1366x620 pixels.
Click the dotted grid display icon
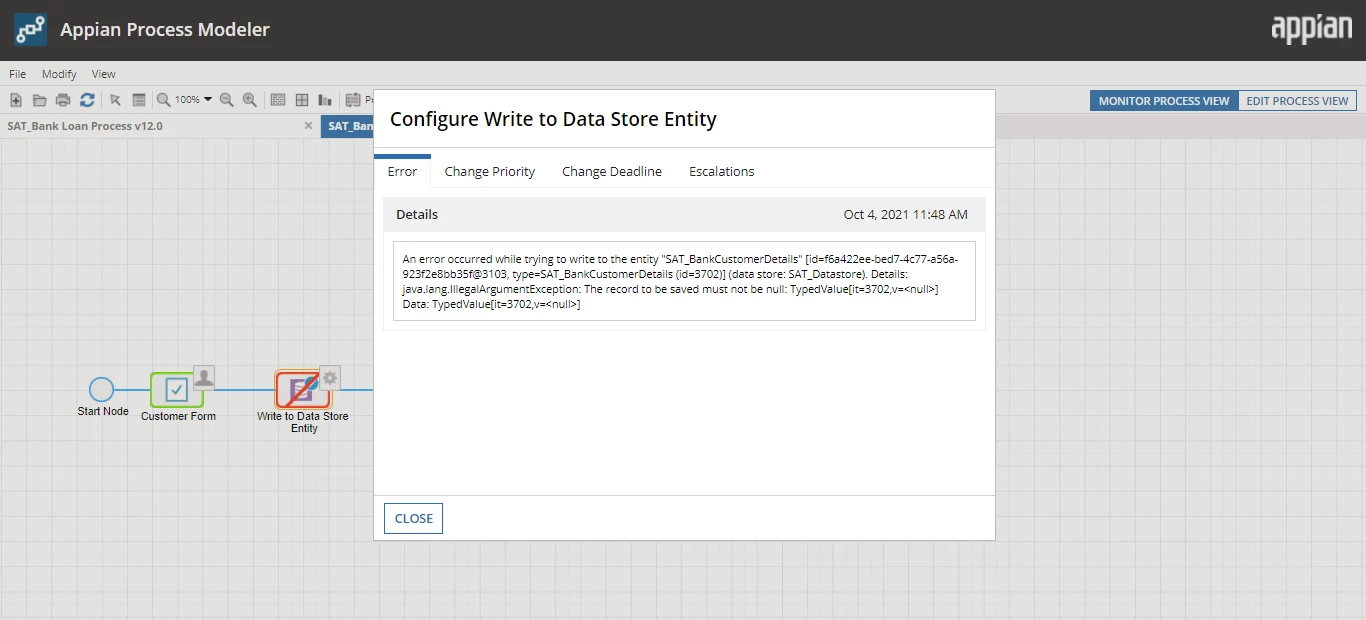coord(278,100)
